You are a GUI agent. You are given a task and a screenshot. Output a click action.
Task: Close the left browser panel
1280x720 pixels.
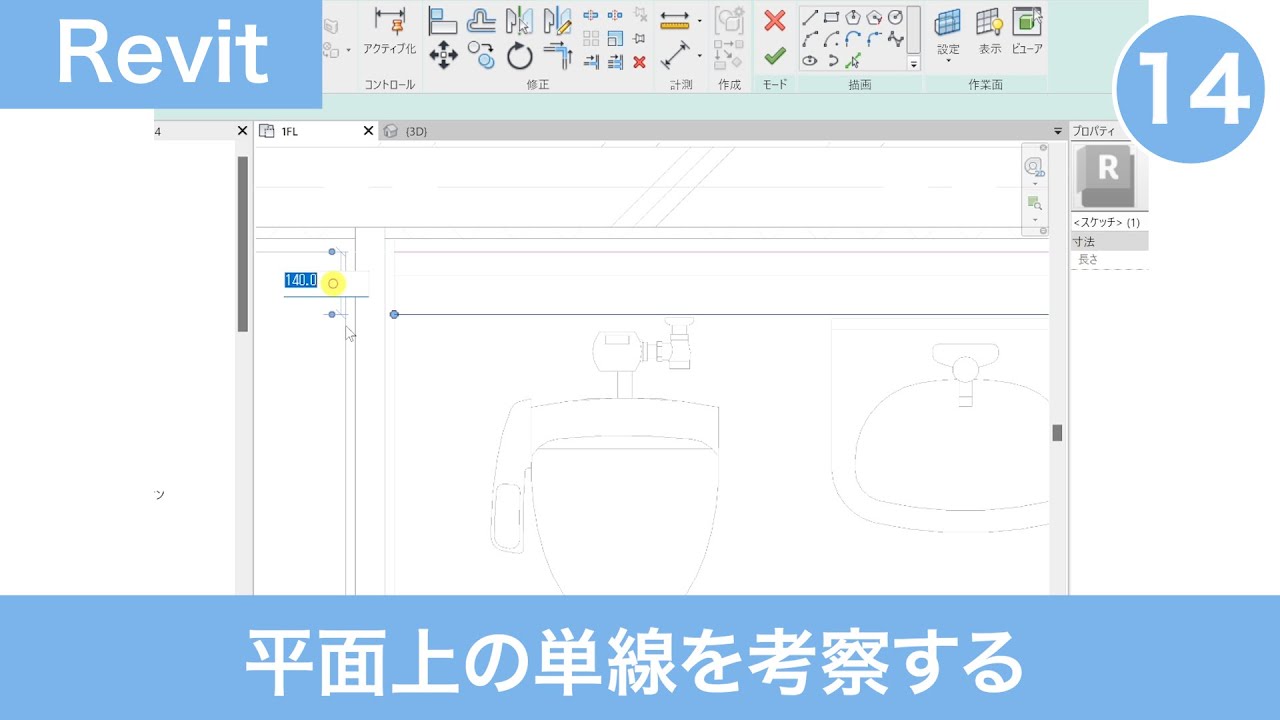coord(242,131)
